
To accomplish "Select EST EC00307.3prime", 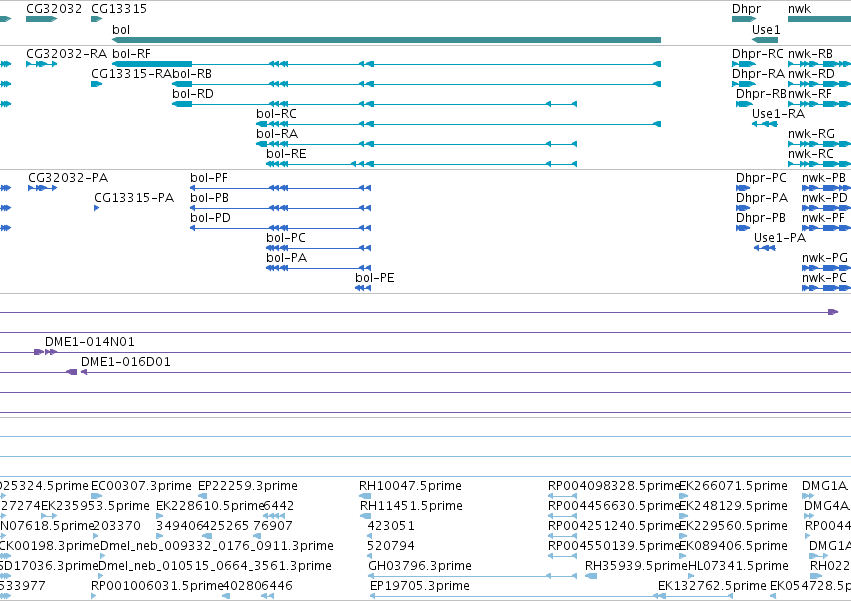I will click(97, 496).
